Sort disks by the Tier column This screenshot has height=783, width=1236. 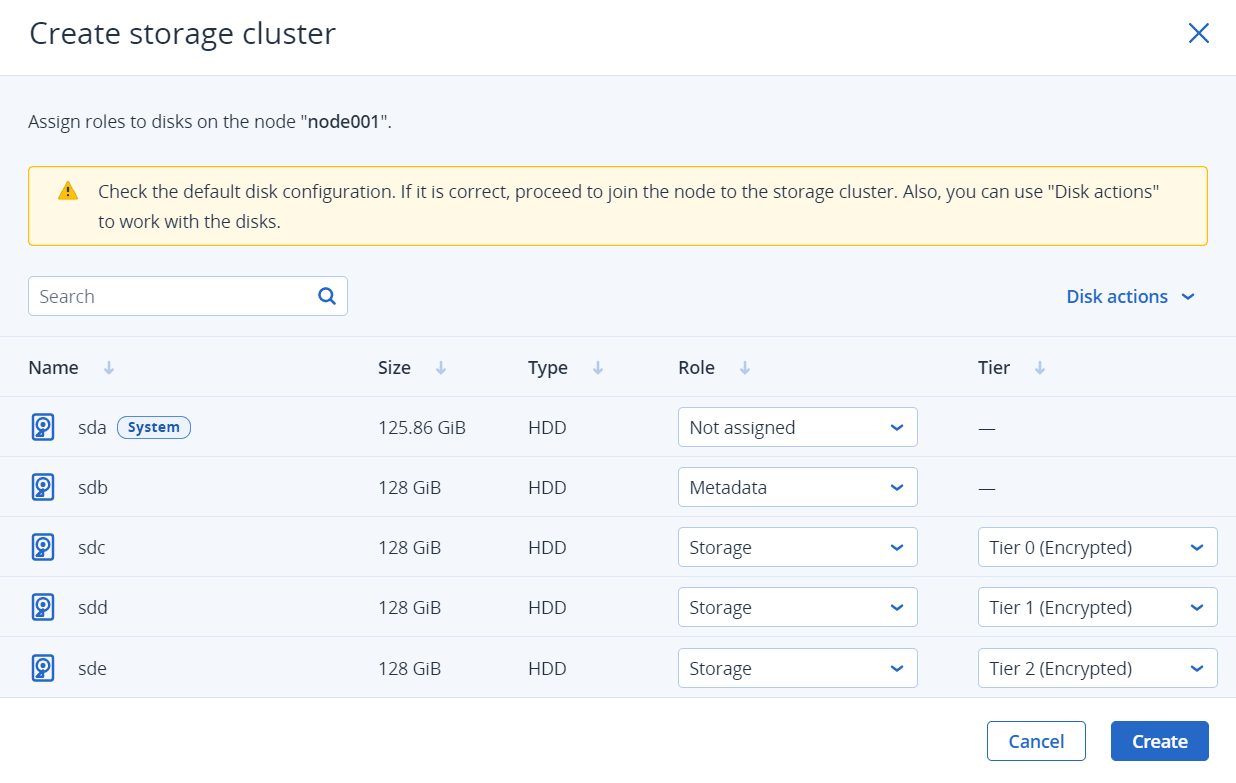coord(1040,367)
